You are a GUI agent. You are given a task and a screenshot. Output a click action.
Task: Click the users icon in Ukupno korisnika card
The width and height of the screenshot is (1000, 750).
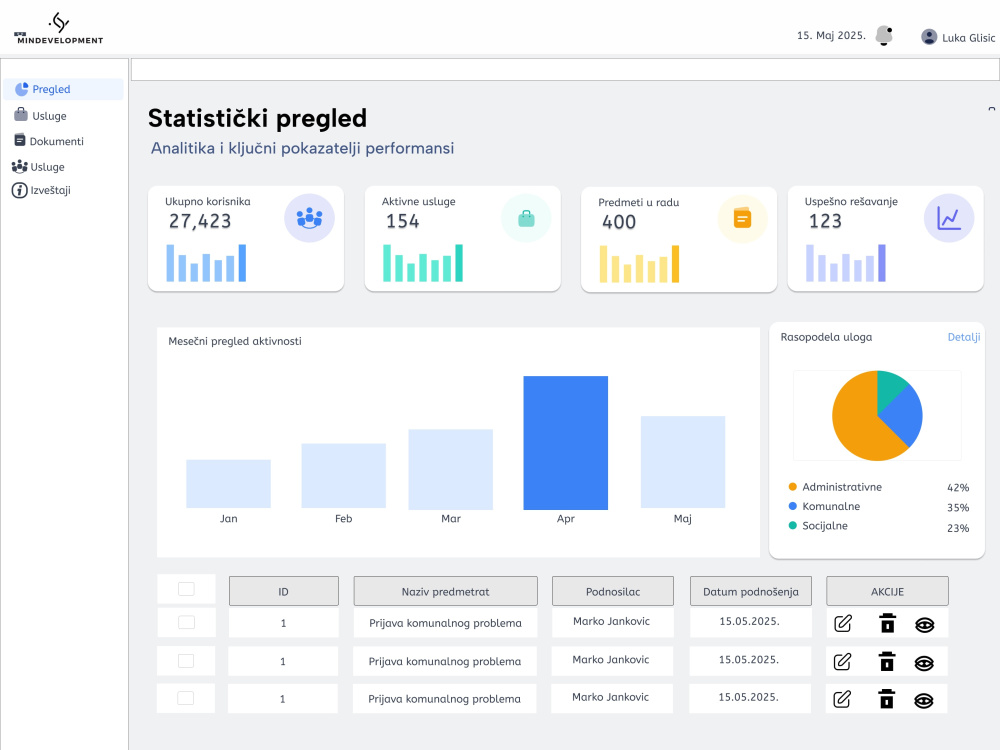click(x=309, y=218)
